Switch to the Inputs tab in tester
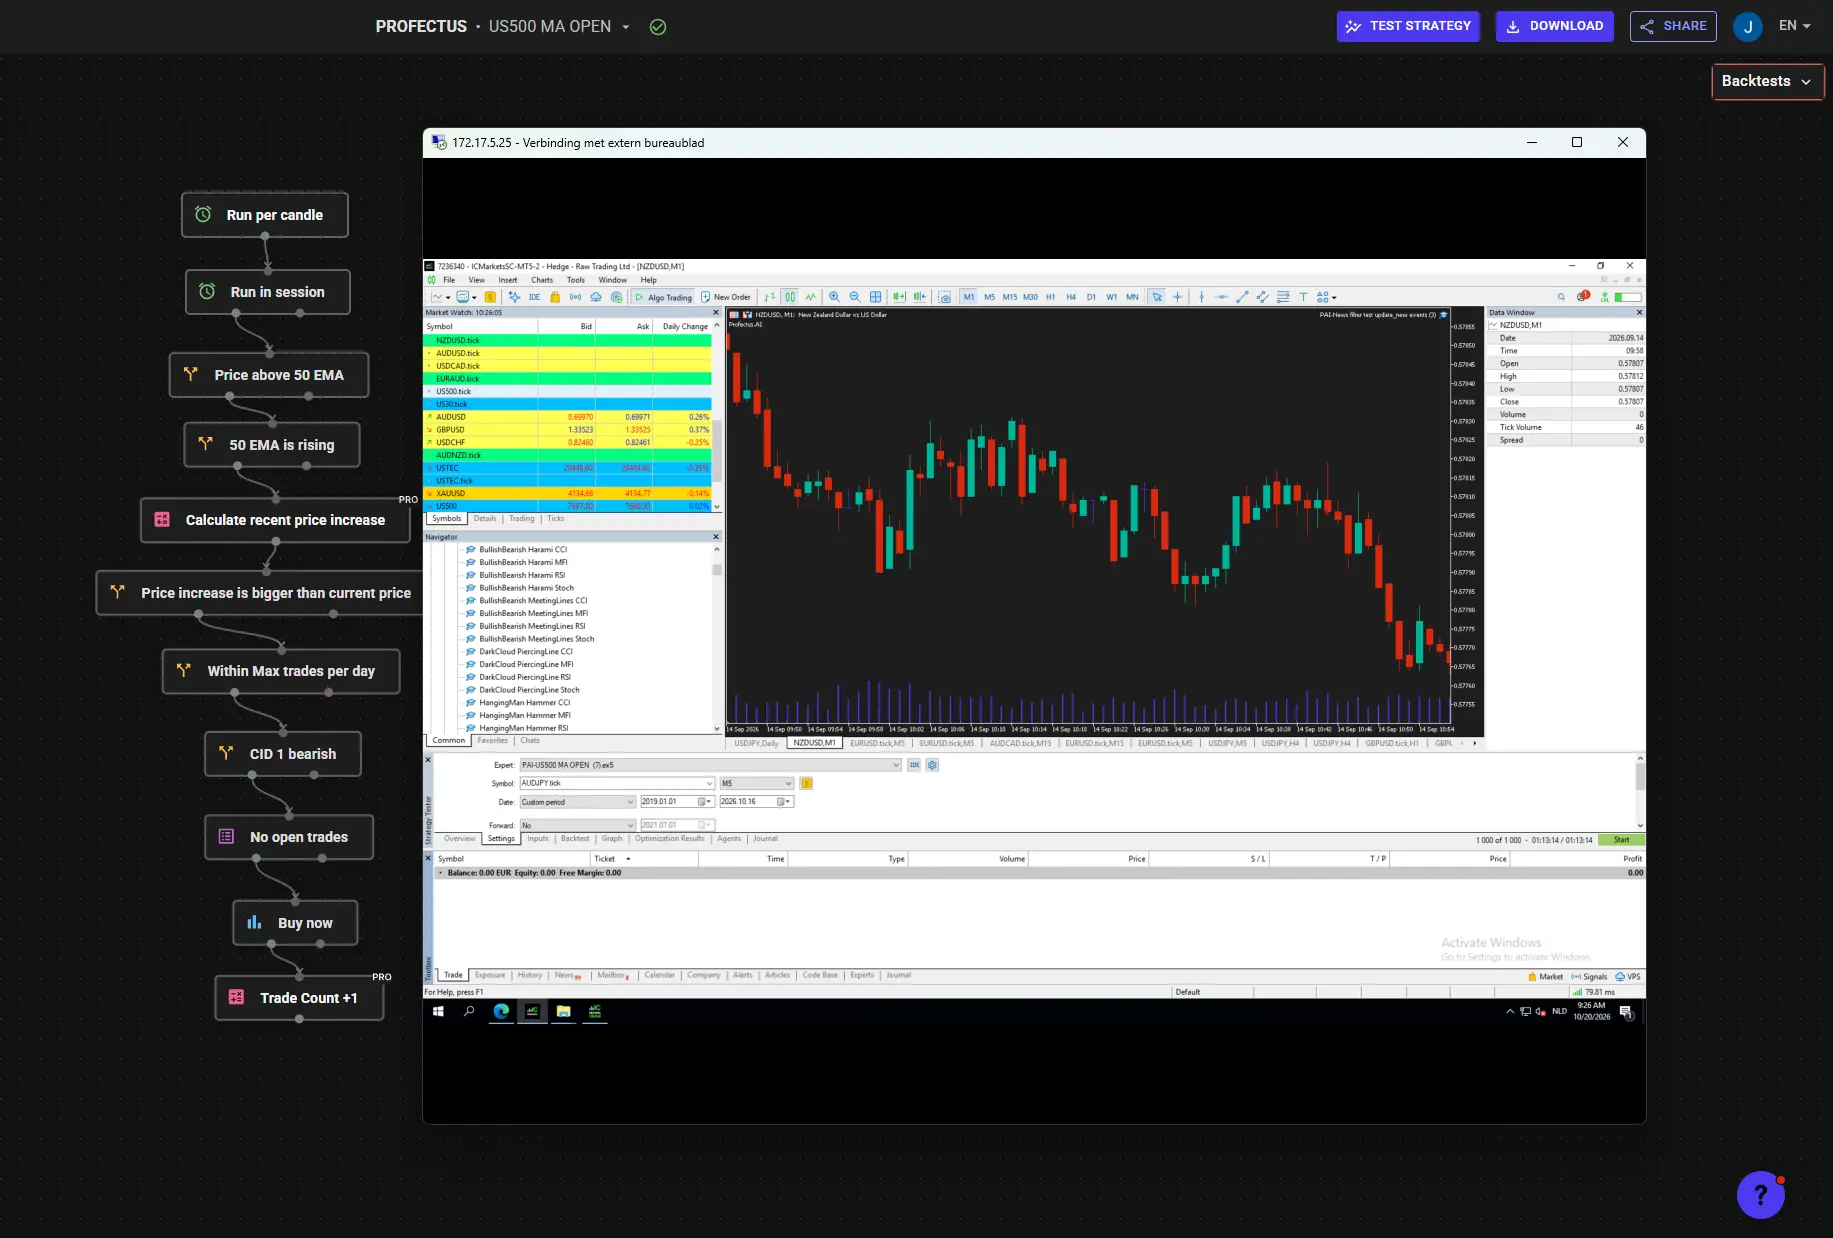Screen dimensions: 1833x1238 (x=538, y=839)
